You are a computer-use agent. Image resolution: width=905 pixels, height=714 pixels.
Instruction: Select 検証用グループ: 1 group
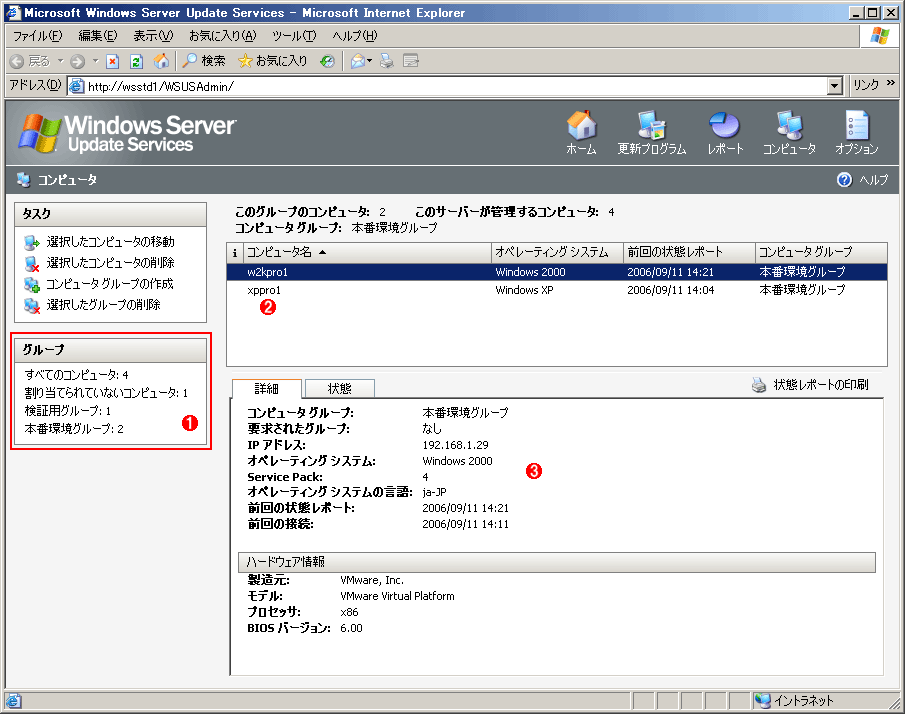pyautogui.click(x=68, y=411)
